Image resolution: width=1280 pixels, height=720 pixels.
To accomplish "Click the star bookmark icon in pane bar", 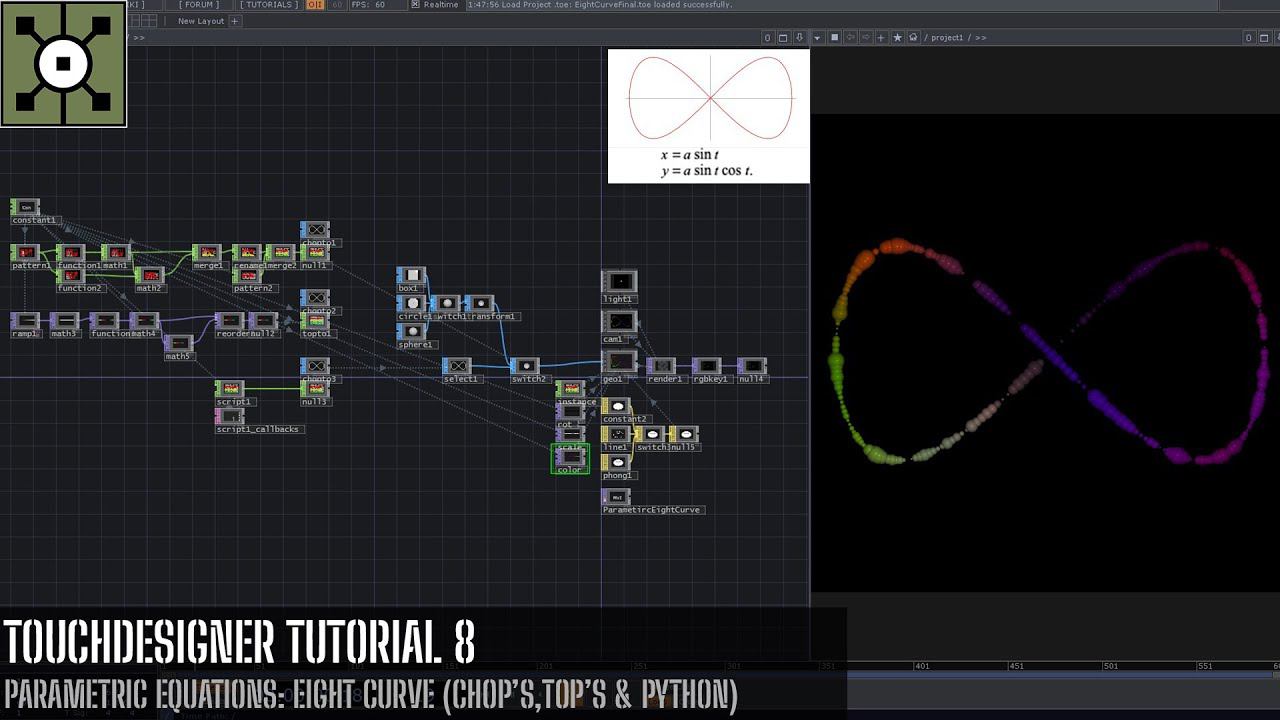I will click(x=897, y=38).
